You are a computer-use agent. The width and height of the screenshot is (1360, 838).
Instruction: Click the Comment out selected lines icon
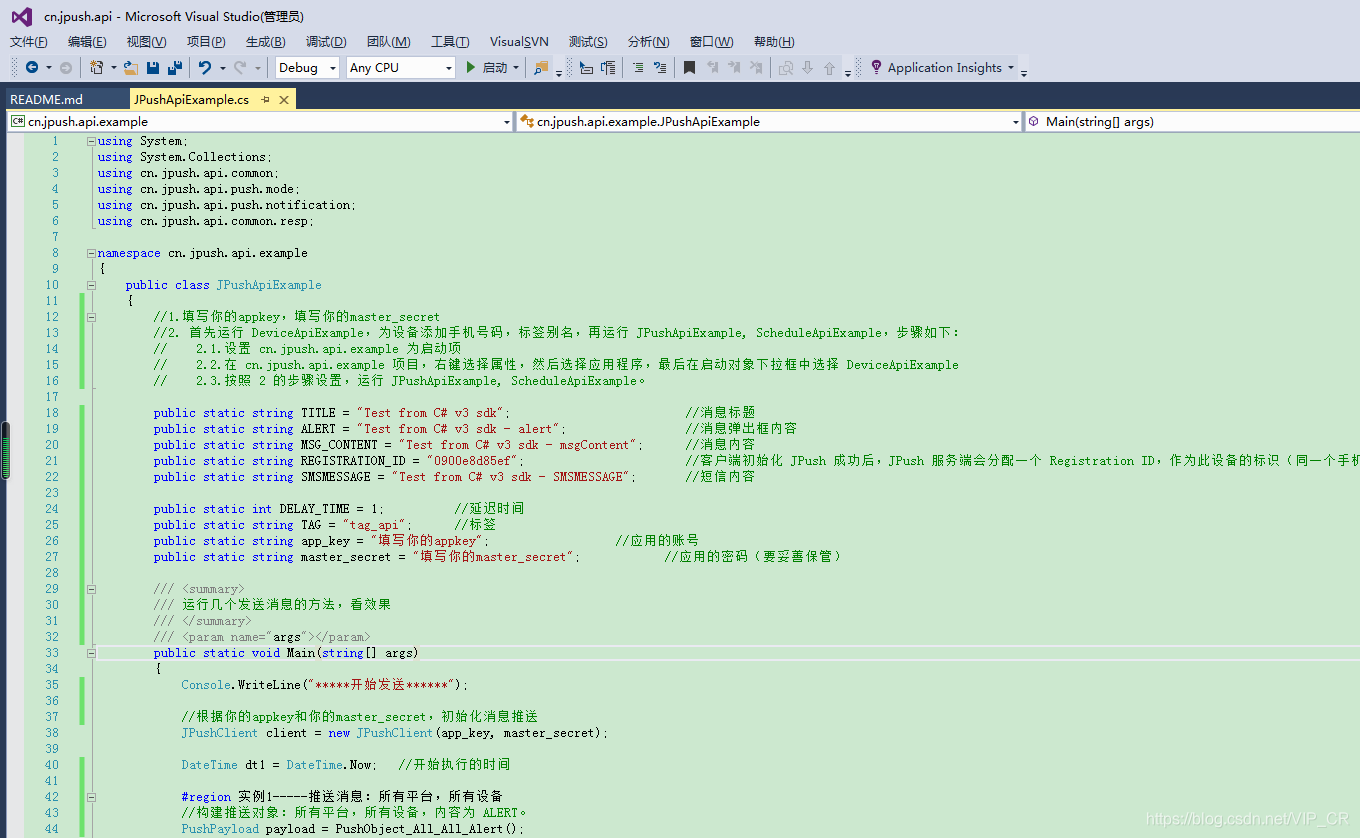point(638,67)
